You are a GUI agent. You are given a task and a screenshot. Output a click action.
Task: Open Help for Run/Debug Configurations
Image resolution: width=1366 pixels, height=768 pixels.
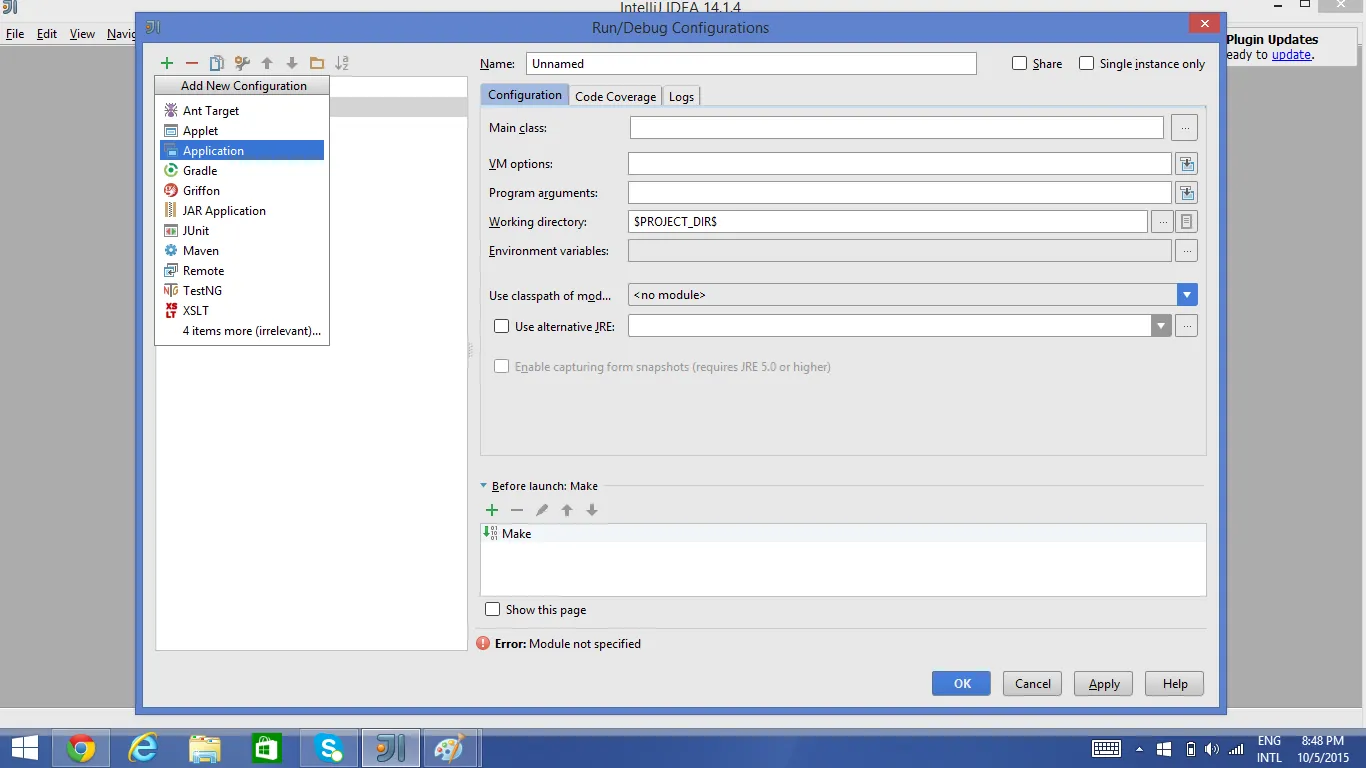click(x=1175, y=684)
